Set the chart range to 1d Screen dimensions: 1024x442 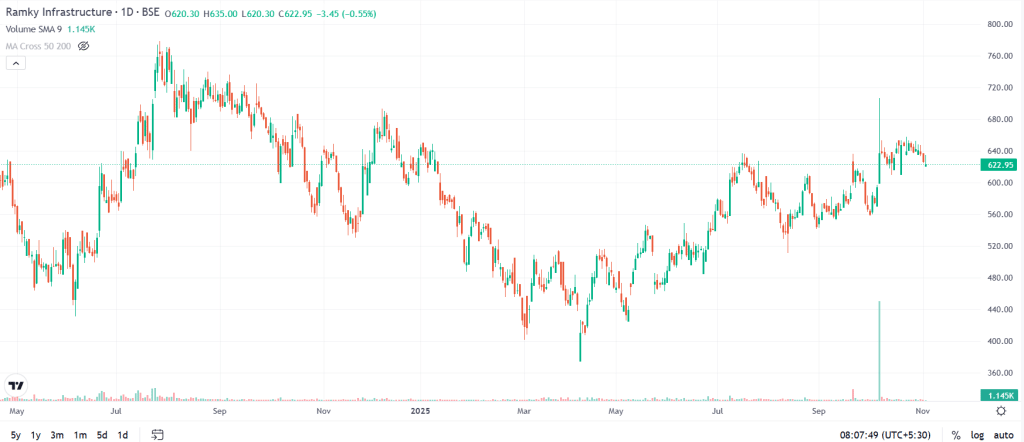(123, 435)
